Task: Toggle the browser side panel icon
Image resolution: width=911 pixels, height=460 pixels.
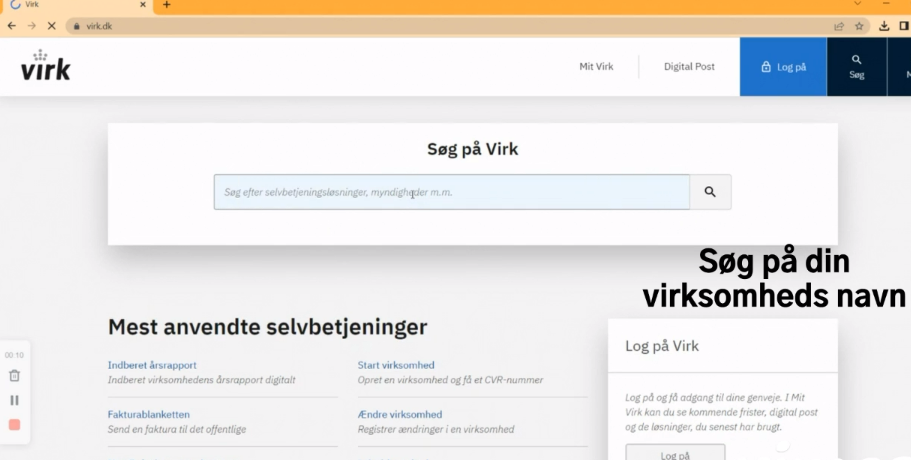Action: coord(904,26)
